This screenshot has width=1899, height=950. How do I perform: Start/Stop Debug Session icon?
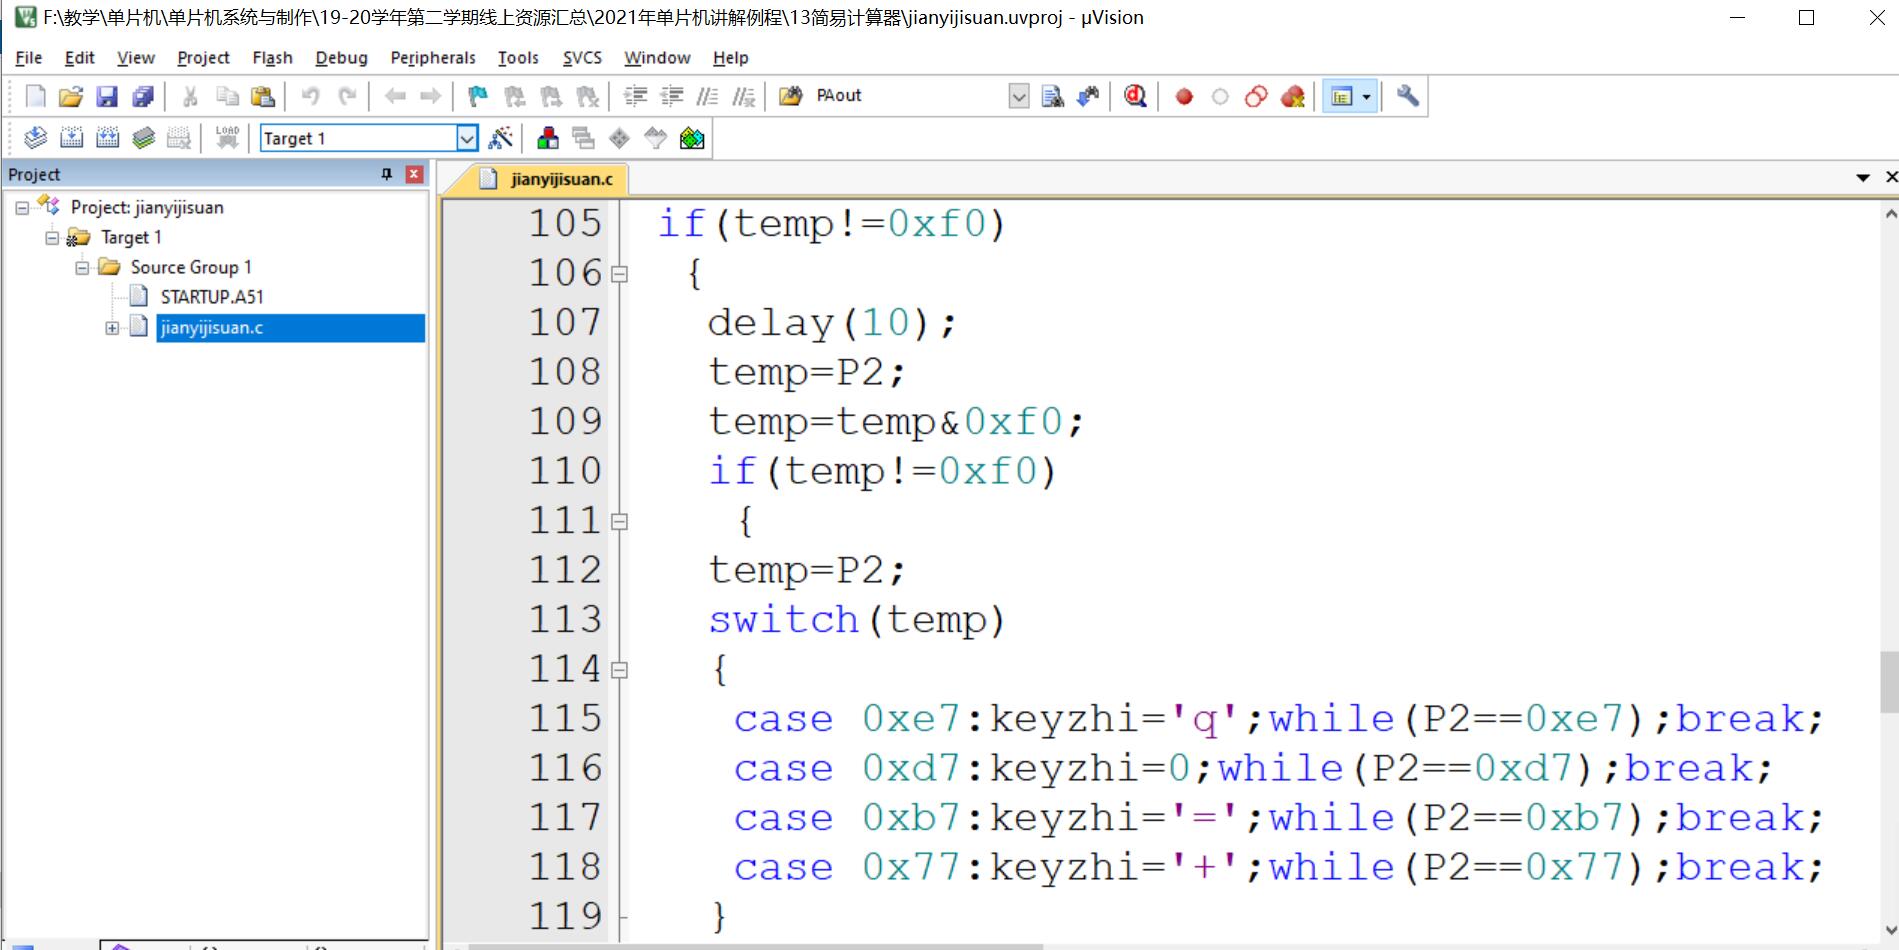1135,96
